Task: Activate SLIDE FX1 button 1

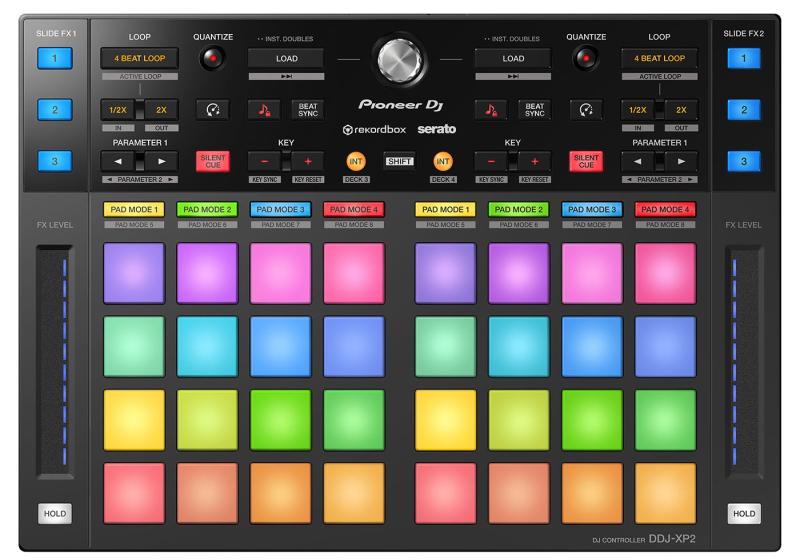Action: 55,58
